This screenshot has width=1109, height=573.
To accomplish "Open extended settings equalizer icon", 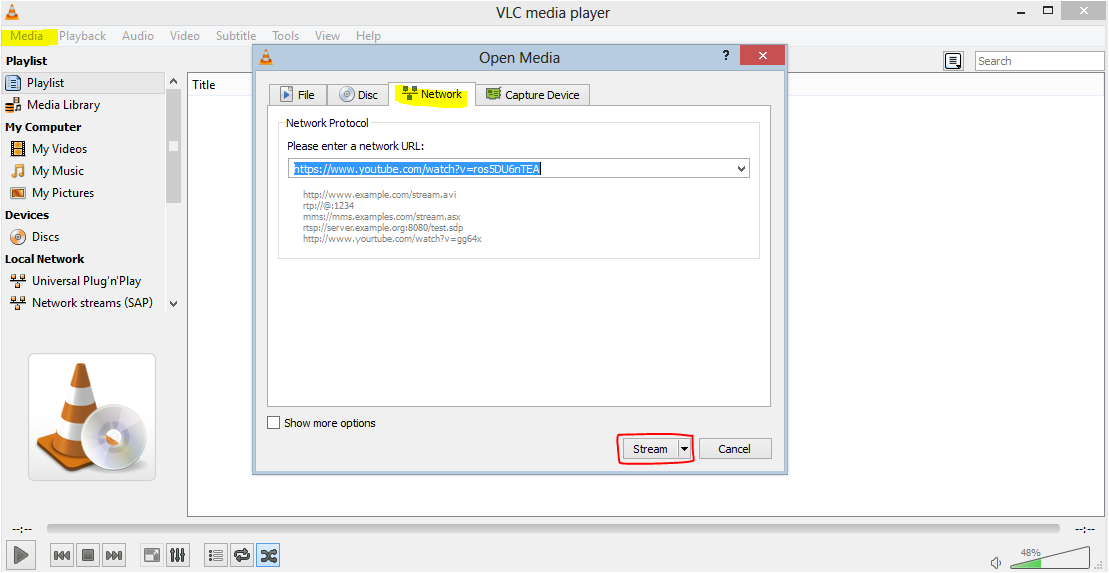I will (x=178, y=555).
